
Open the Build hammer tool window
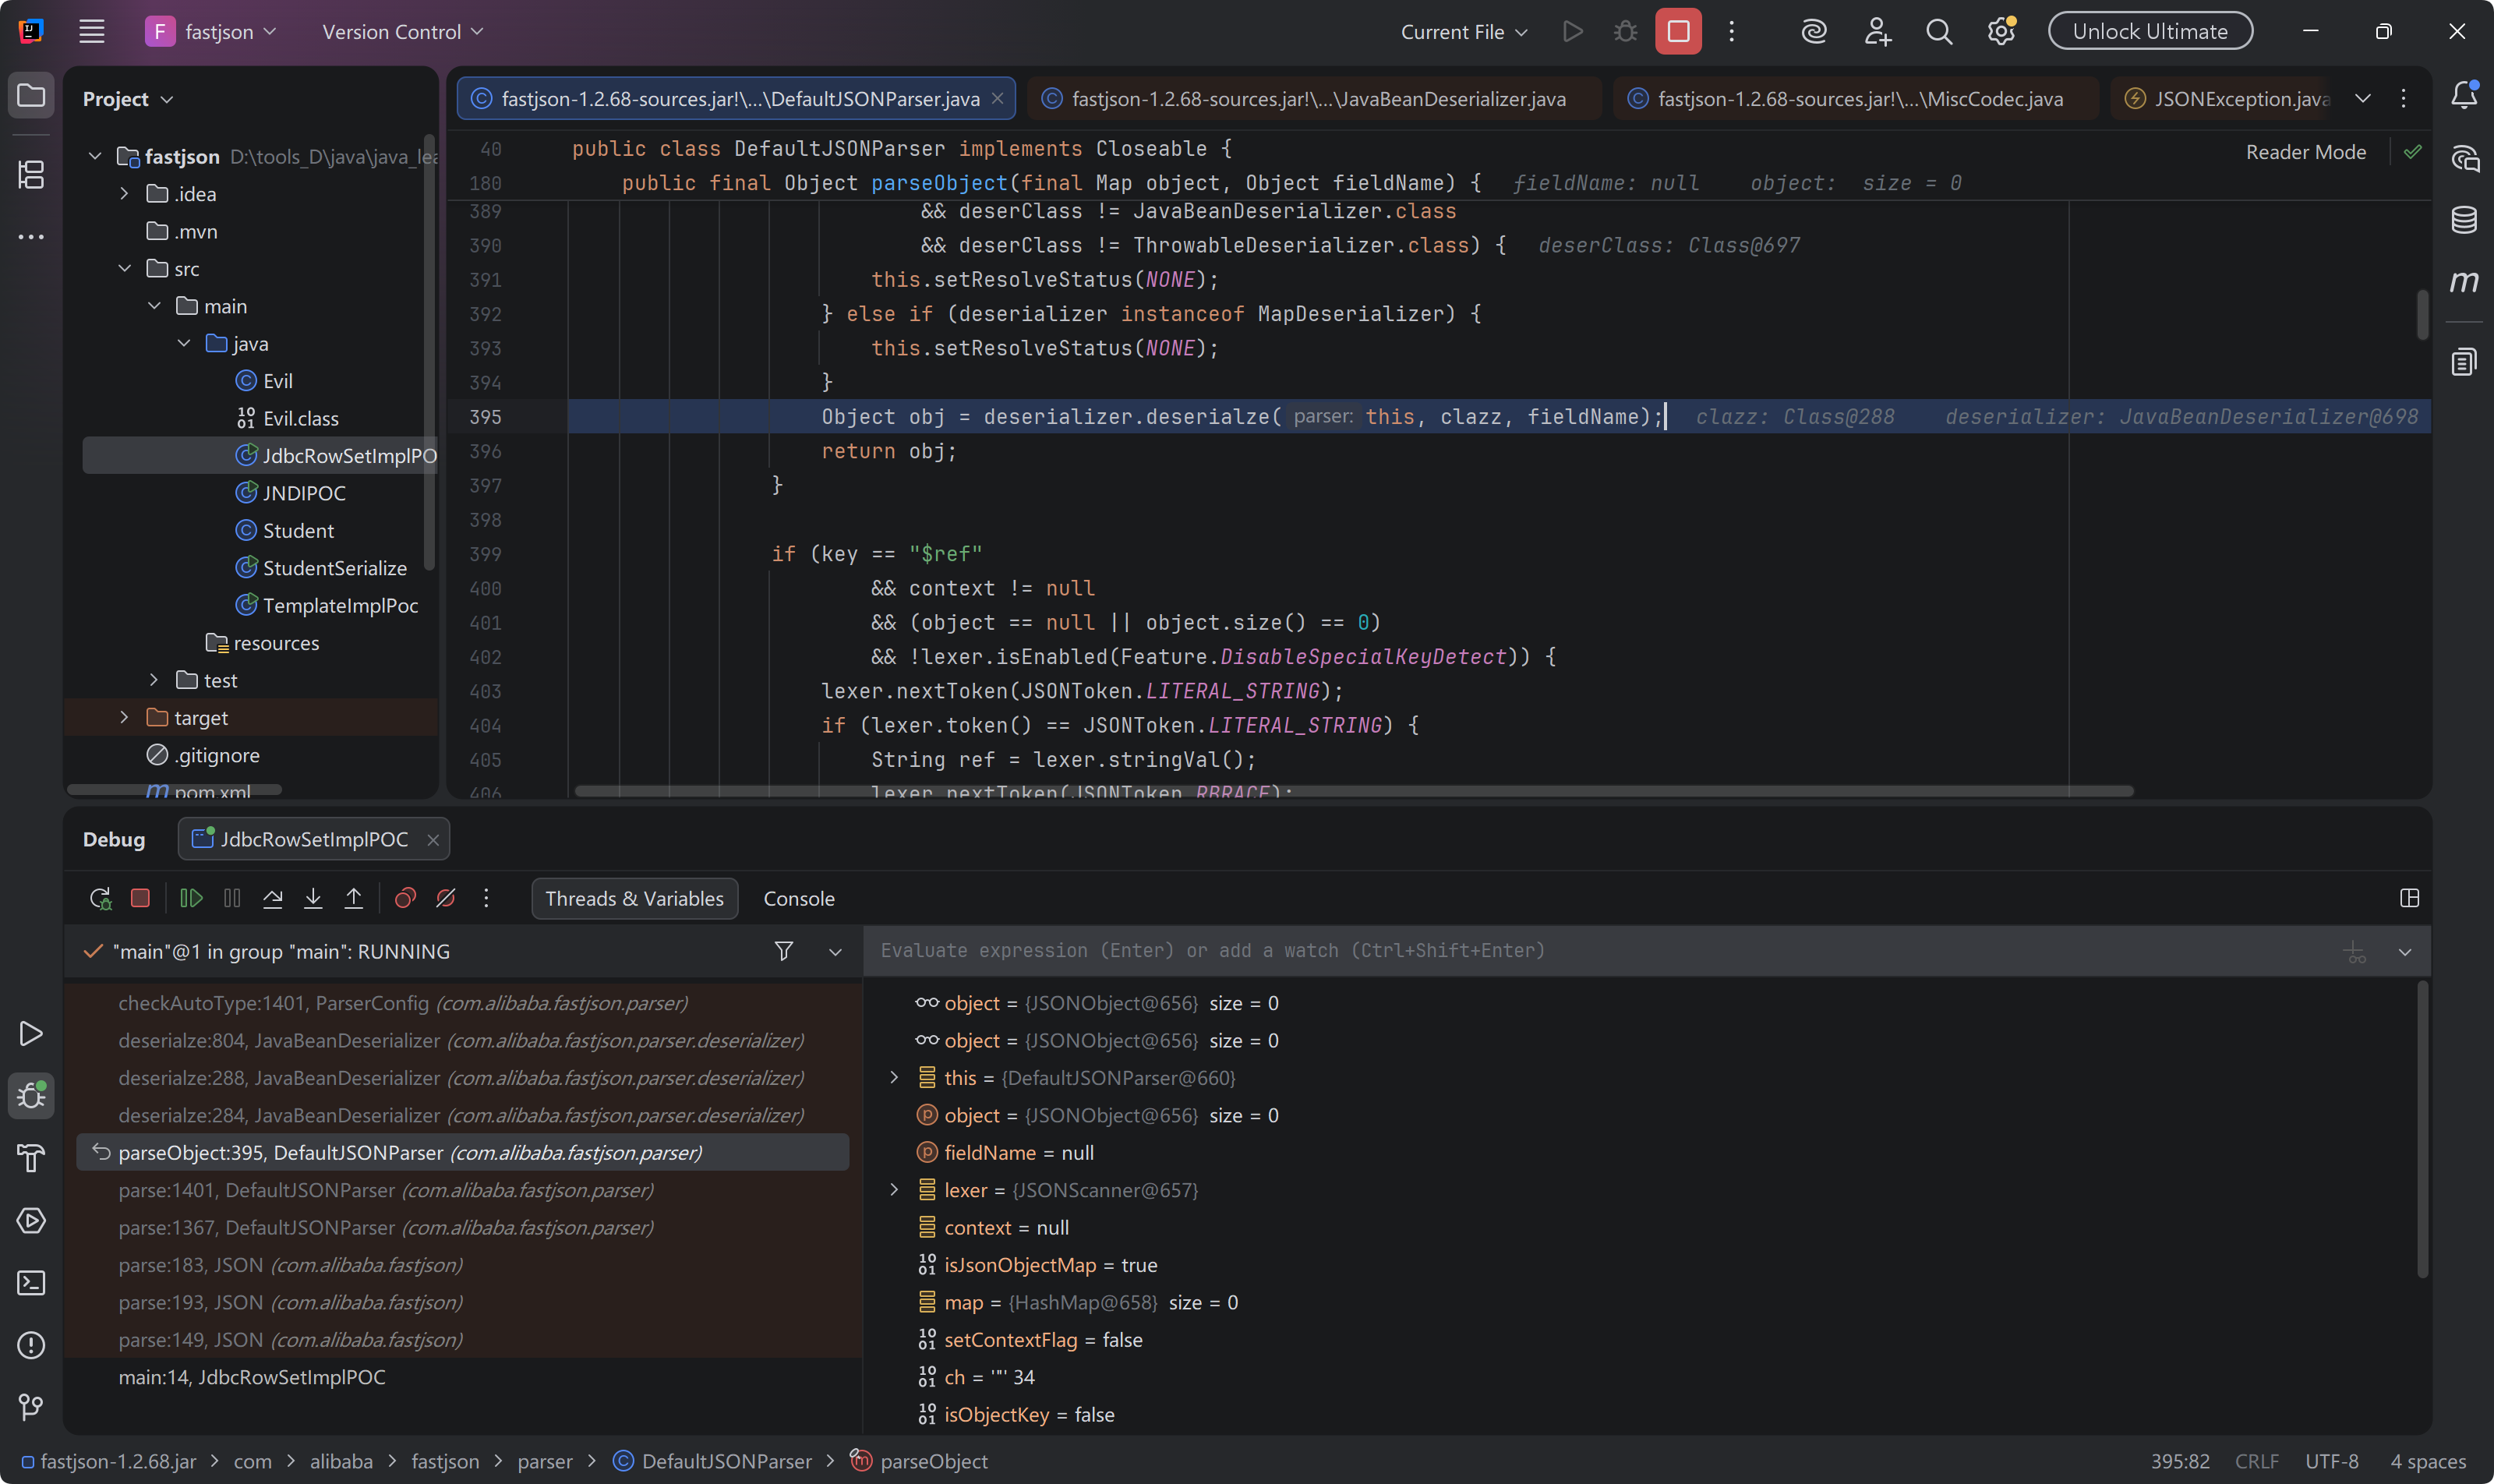click(x=31, y=1158)
